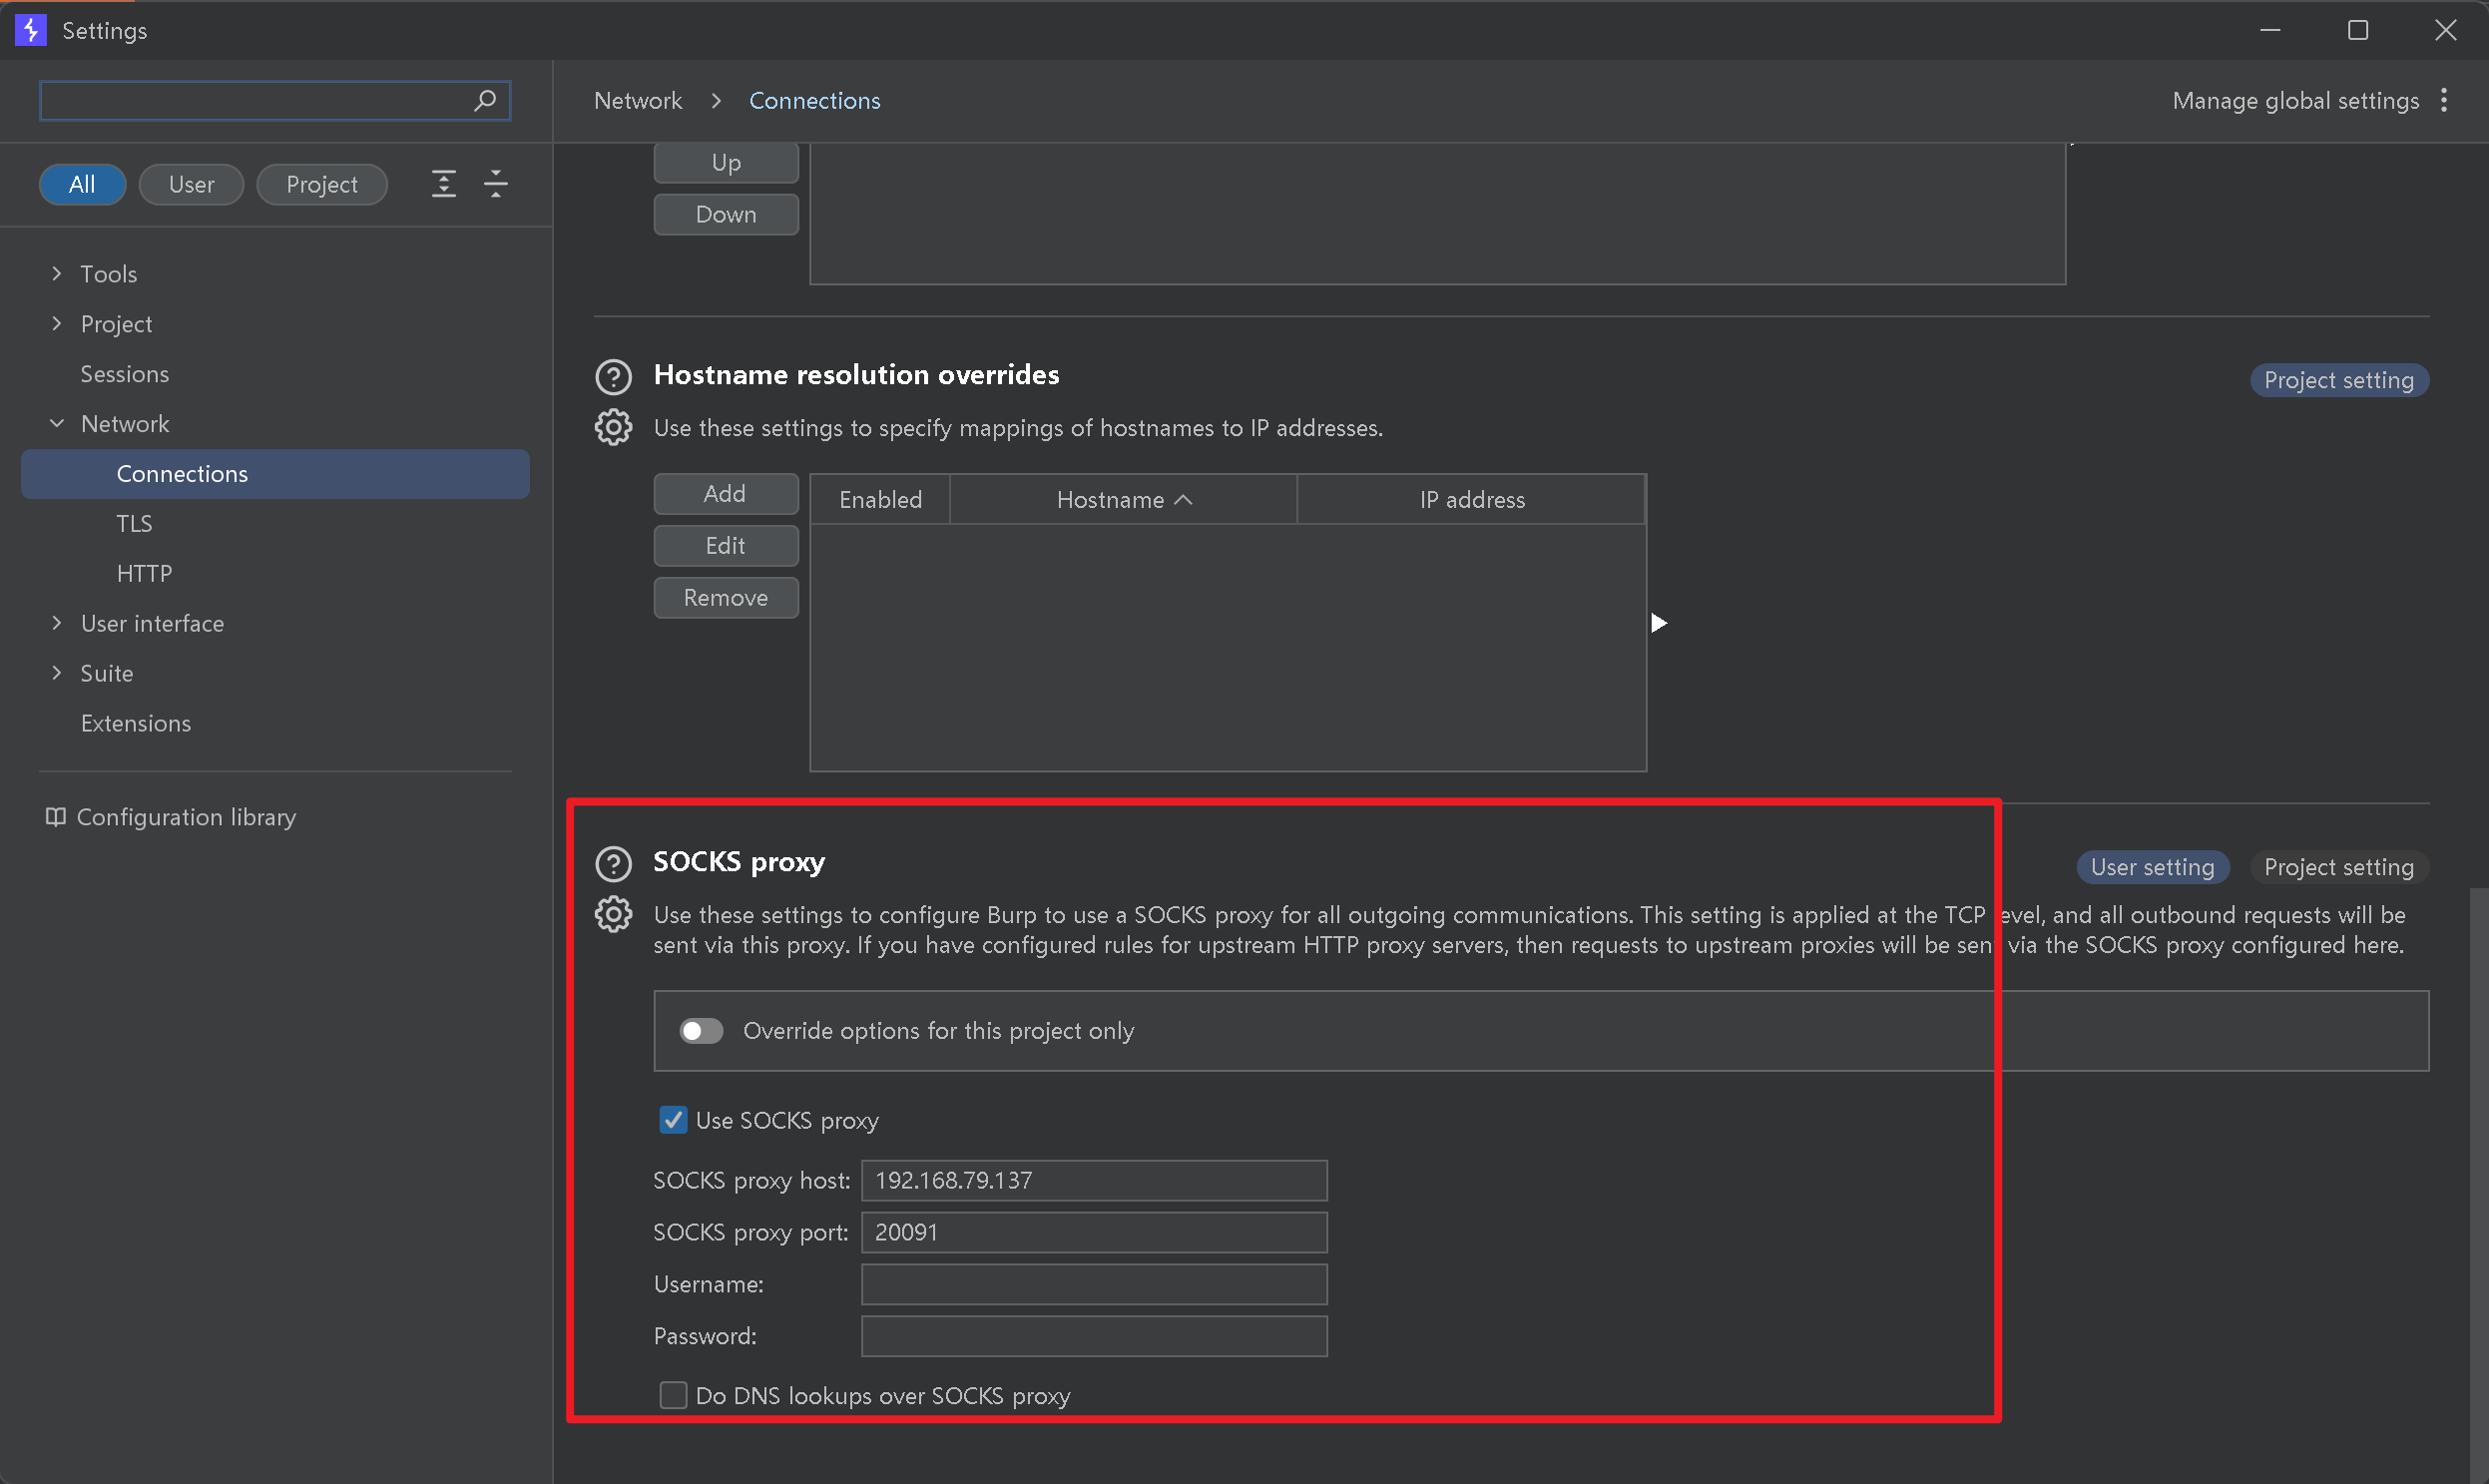Viewport: 2489px width, 1484px height.
Task: Click the search magnifier icon
Action: 485,101
